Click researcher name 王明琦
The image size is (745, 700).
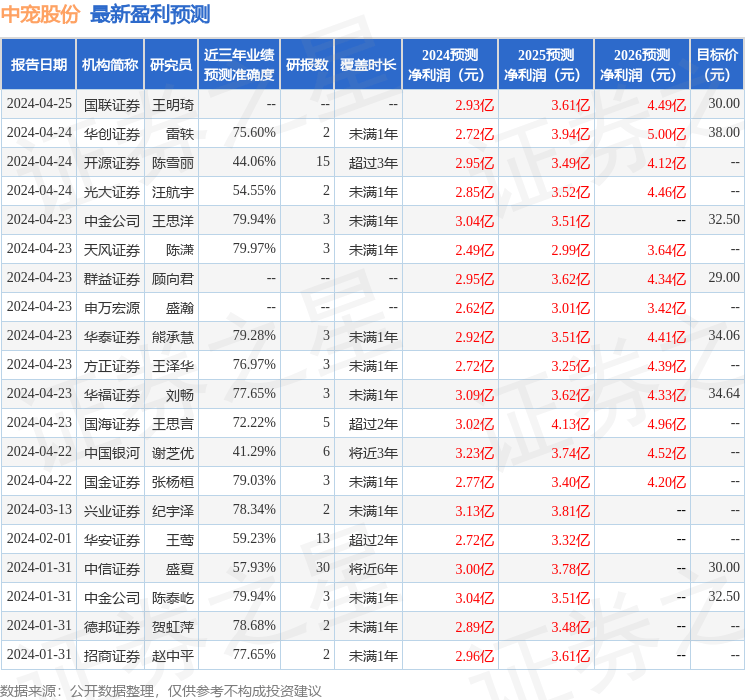(173, 105)
